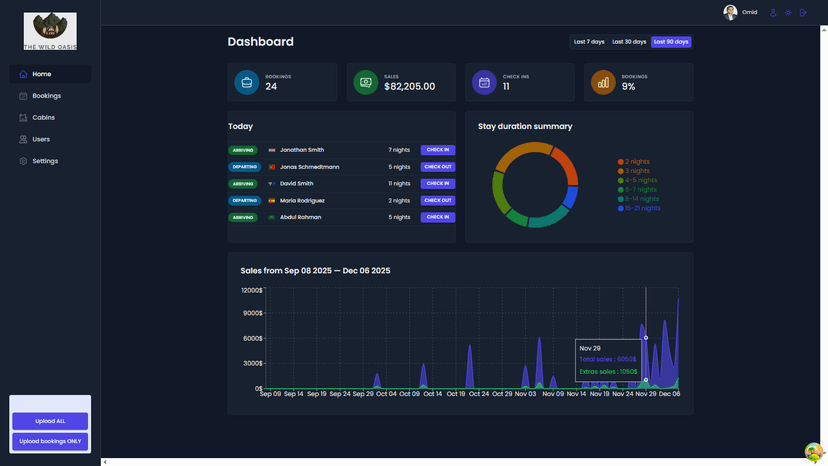Click the briefcase Bookings stat icon
This screenshot has width=828, height=466.
point(247,82)
